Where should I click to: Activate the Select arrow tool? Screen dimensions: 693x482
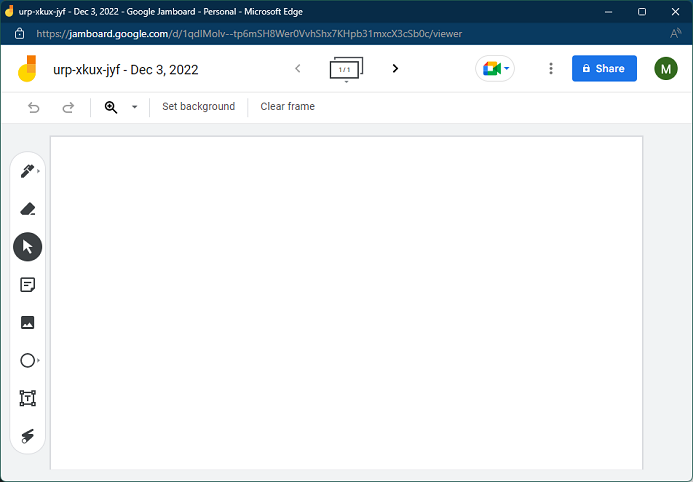click(27, 247)
